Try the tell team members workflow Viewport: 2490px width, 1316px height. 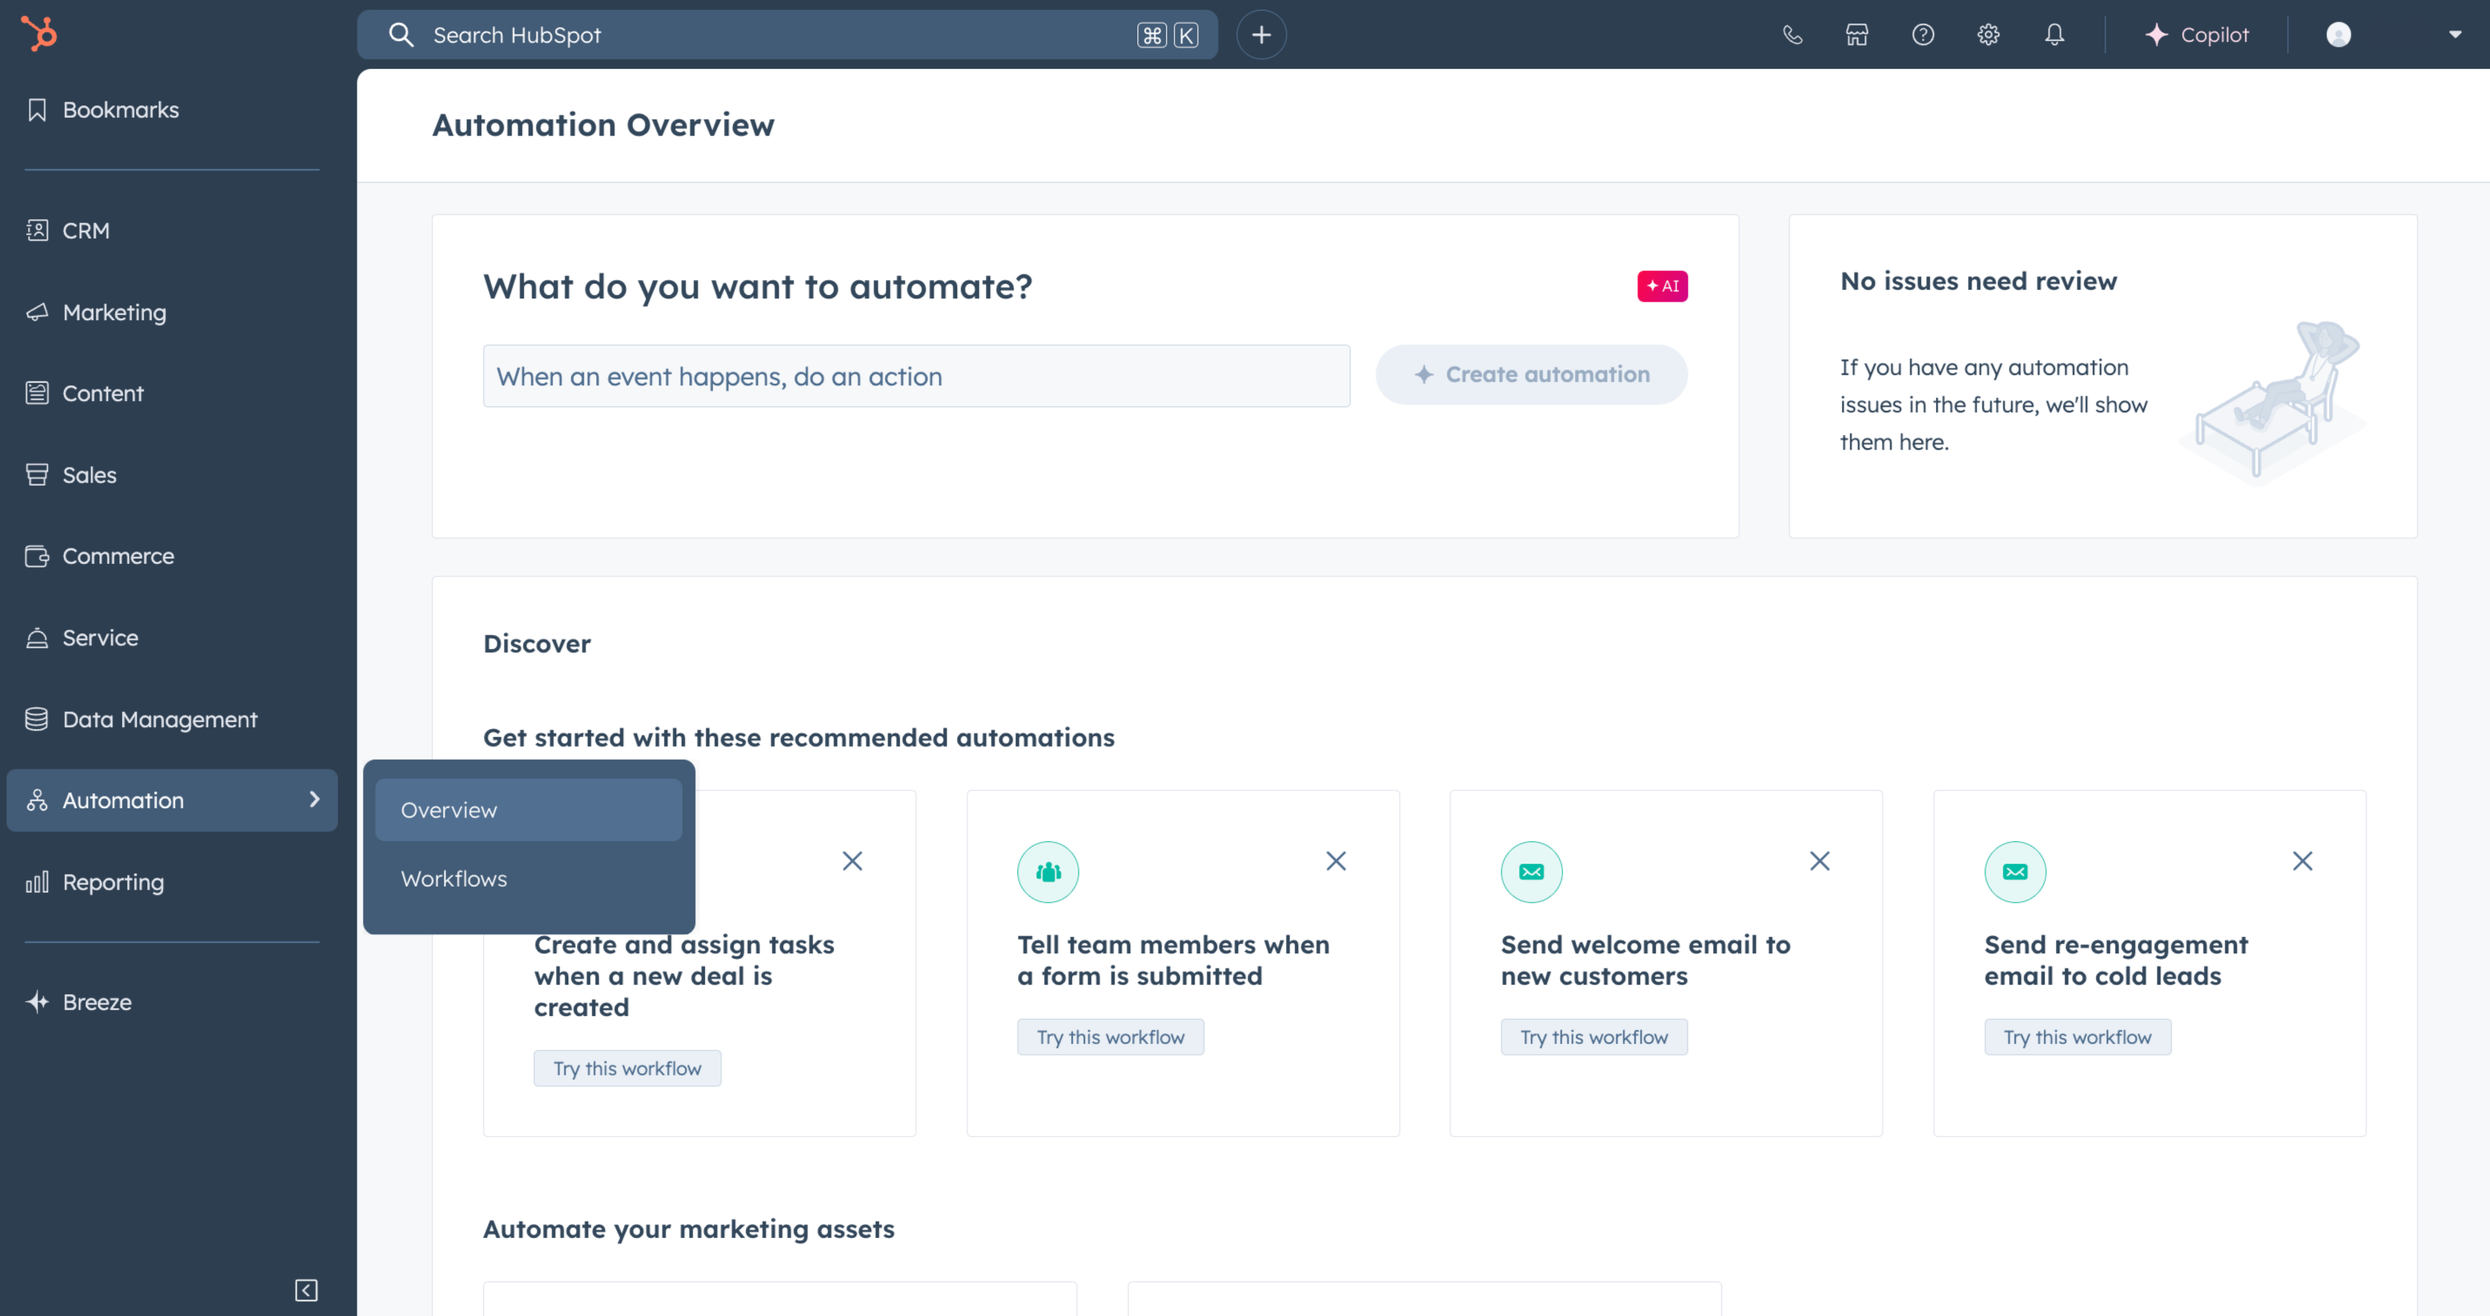pyautogui.click(x=1110, y=1037)
